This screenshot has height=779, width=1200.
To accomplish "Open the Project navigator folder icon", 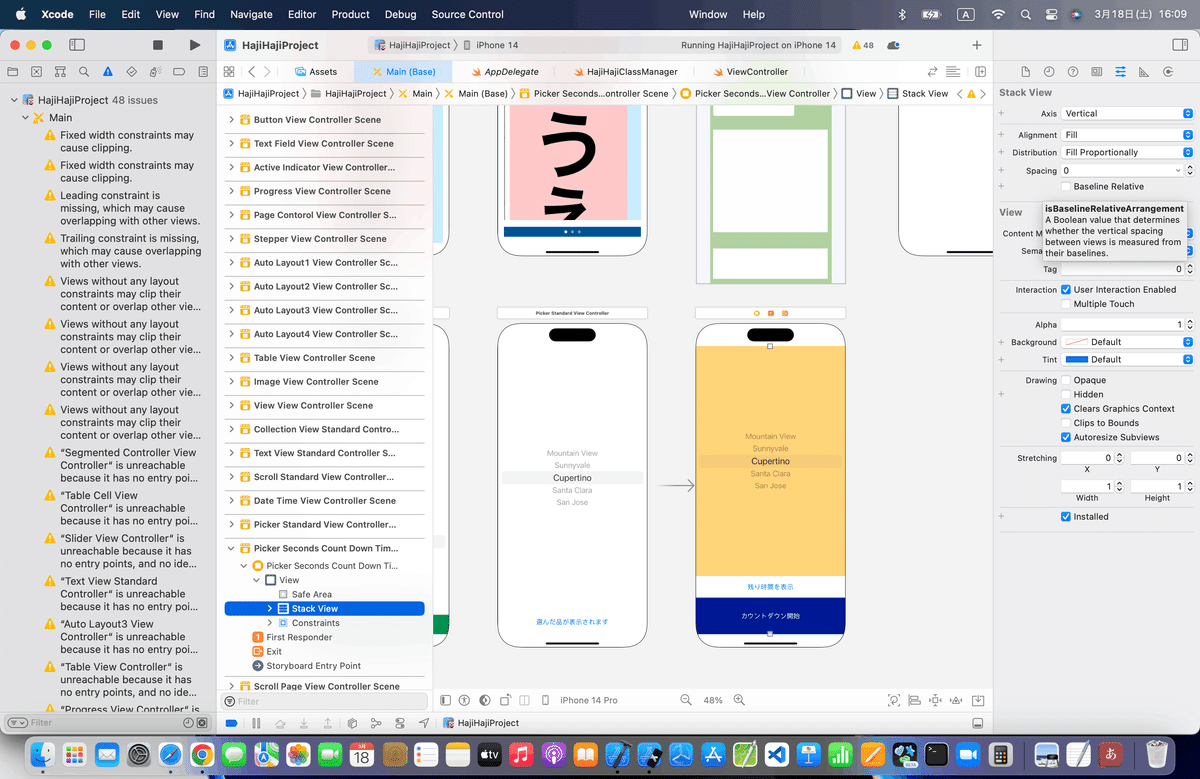I will [x=13, y=72].
